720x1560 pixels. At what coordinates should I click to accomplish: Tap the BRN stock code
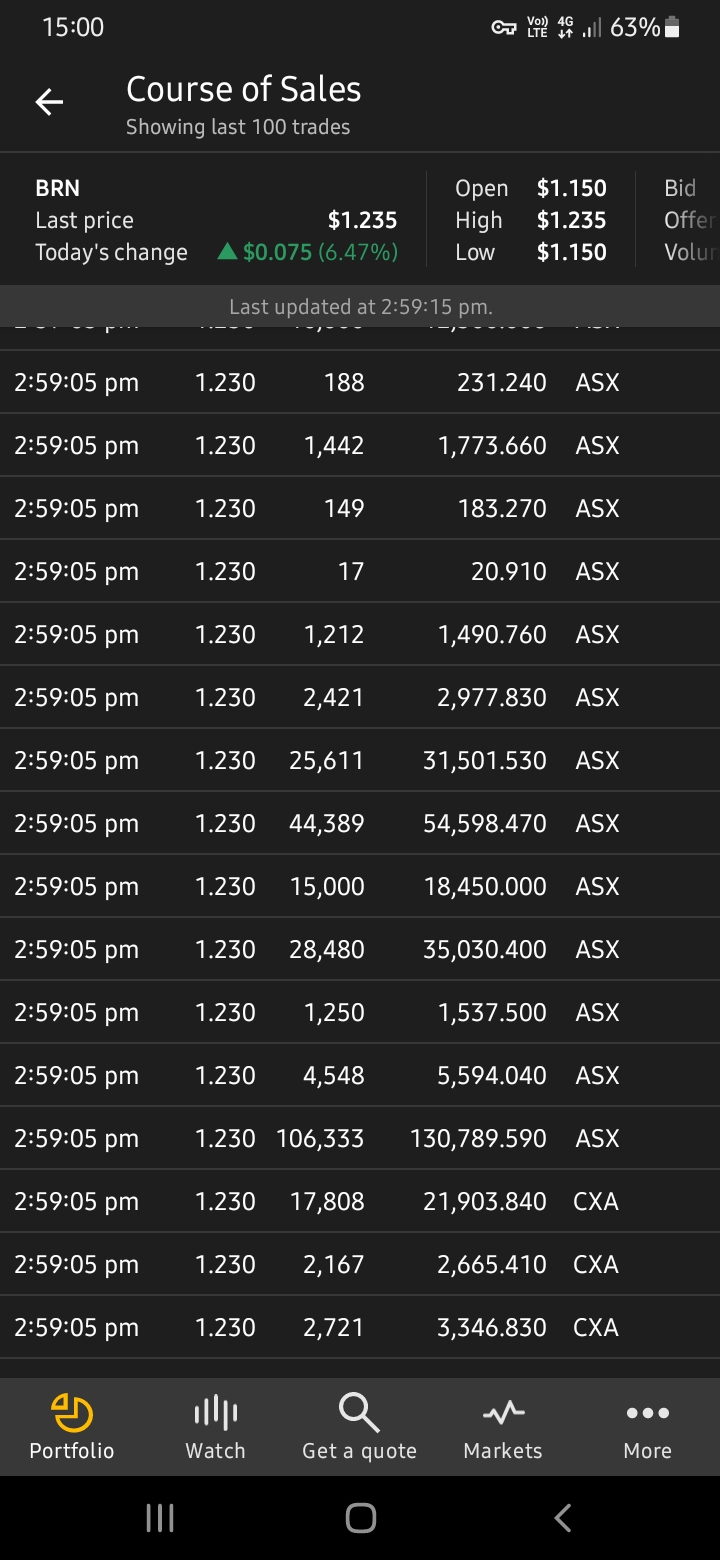point(57,188)
